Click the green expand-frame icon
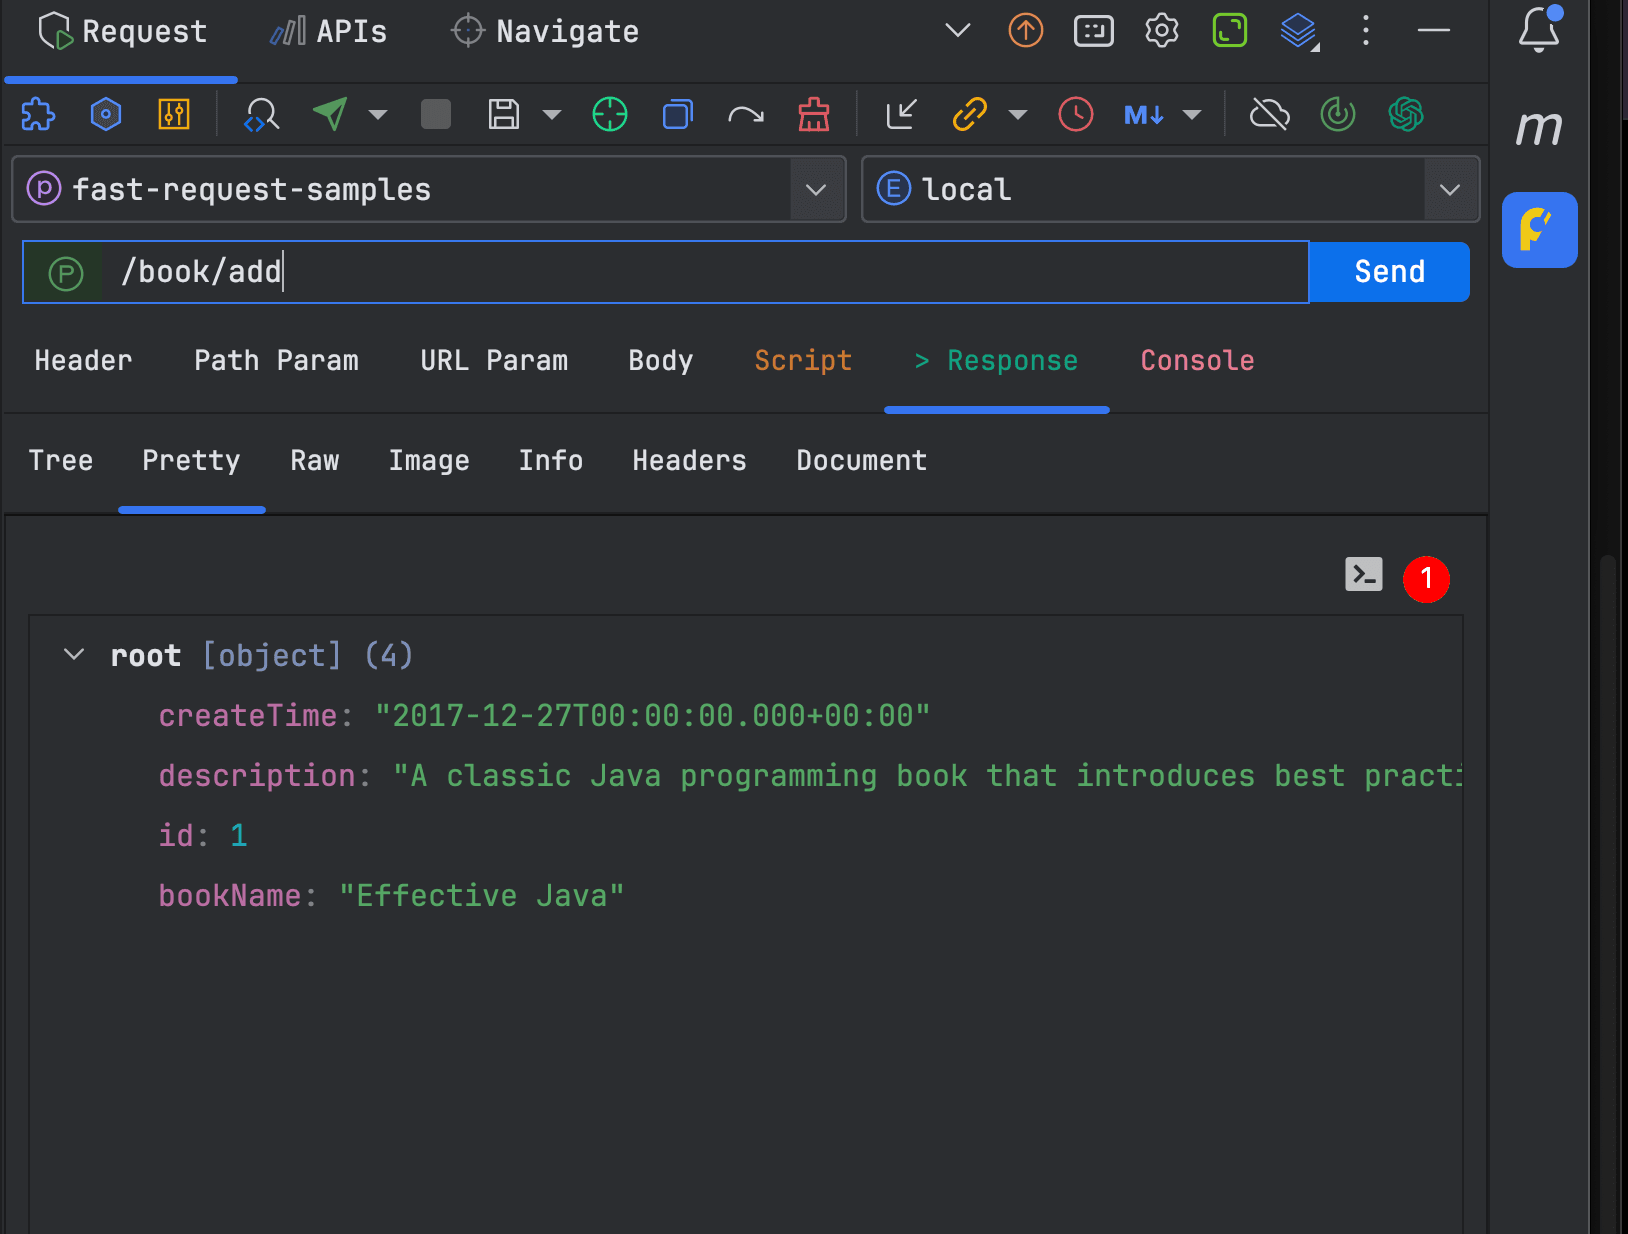 click(1230, 30)
